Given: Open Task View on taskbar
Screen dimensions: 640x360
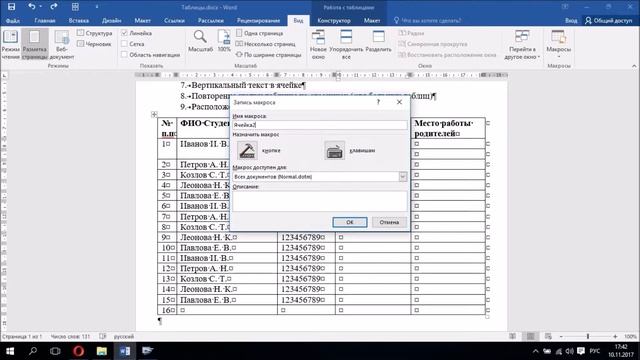Looking at the screenshot, I should coord(55,351).
